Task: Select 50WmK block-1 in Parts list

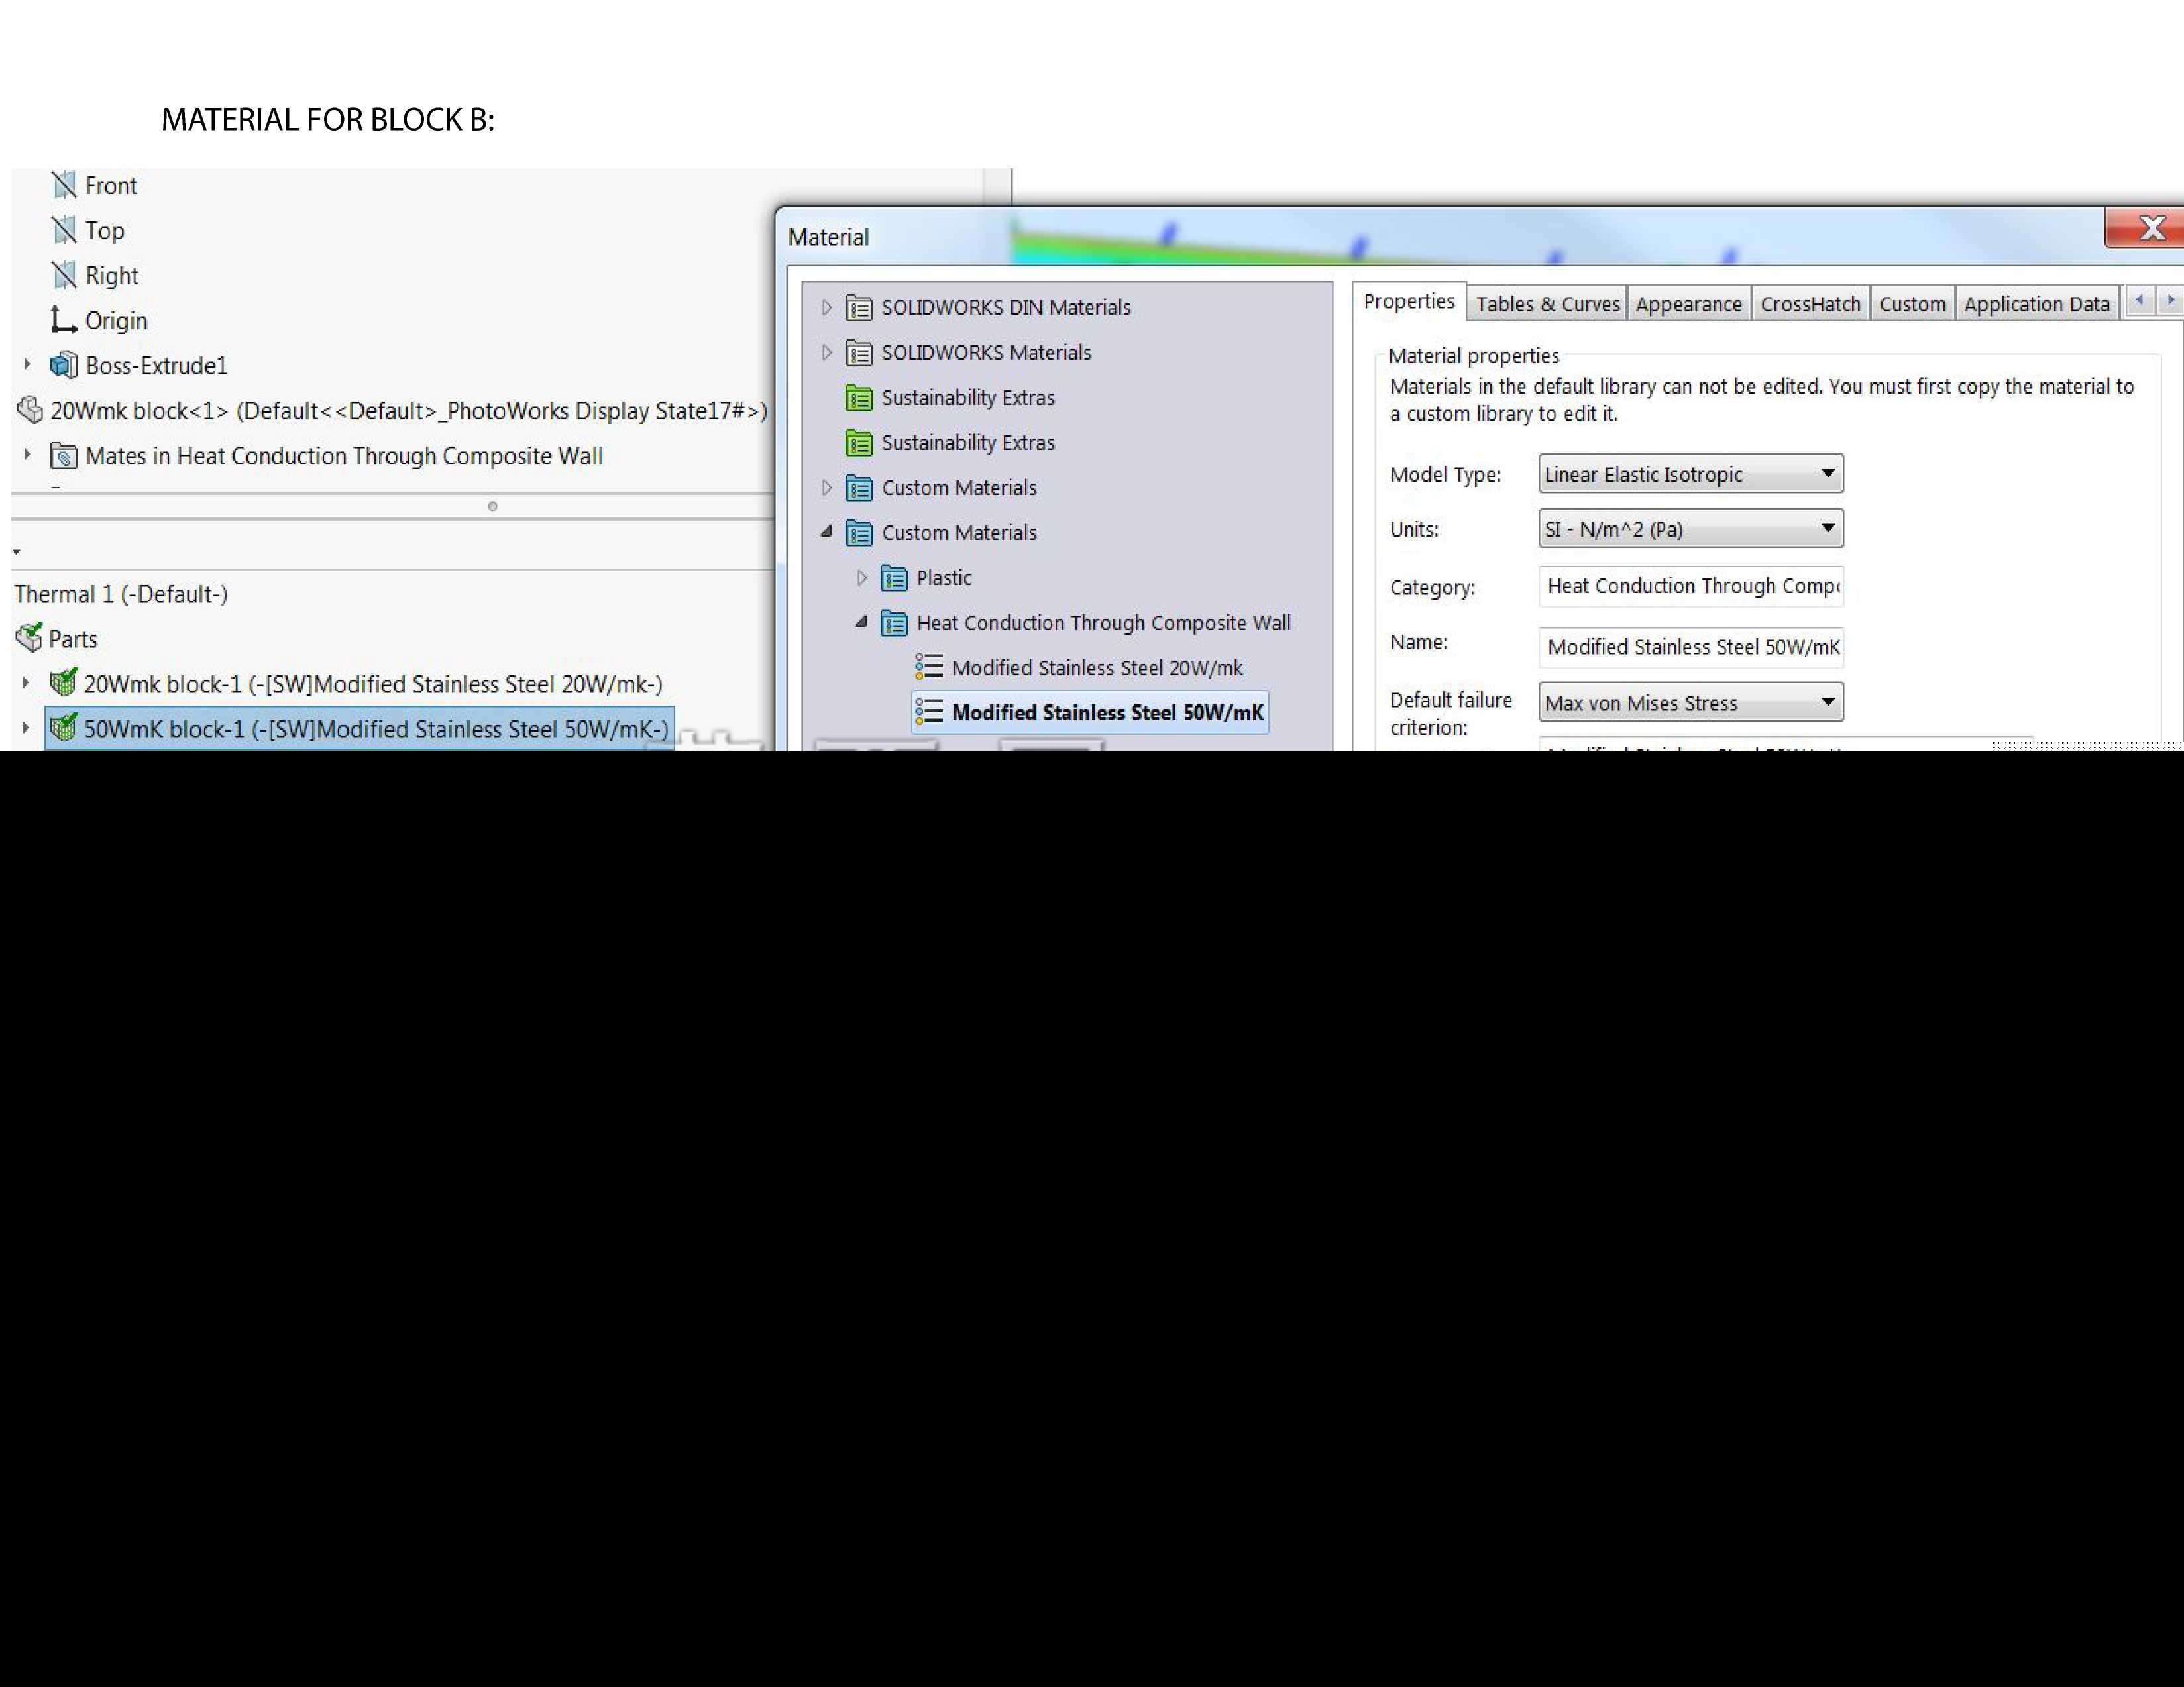Action: [x=359, y=728]
